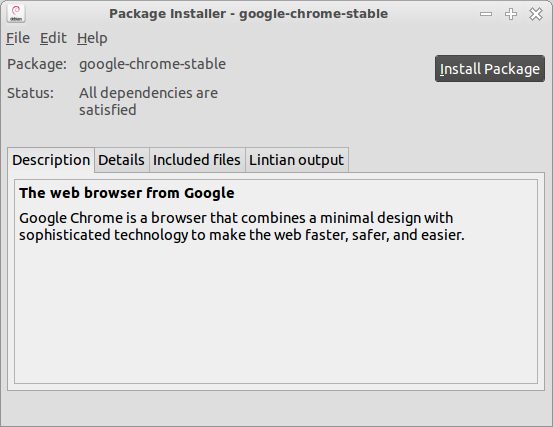553x427 pixels.
Task: Click the window title 'Package Installer - google-chrome-stable'
Action: click(x=248, y=14)
